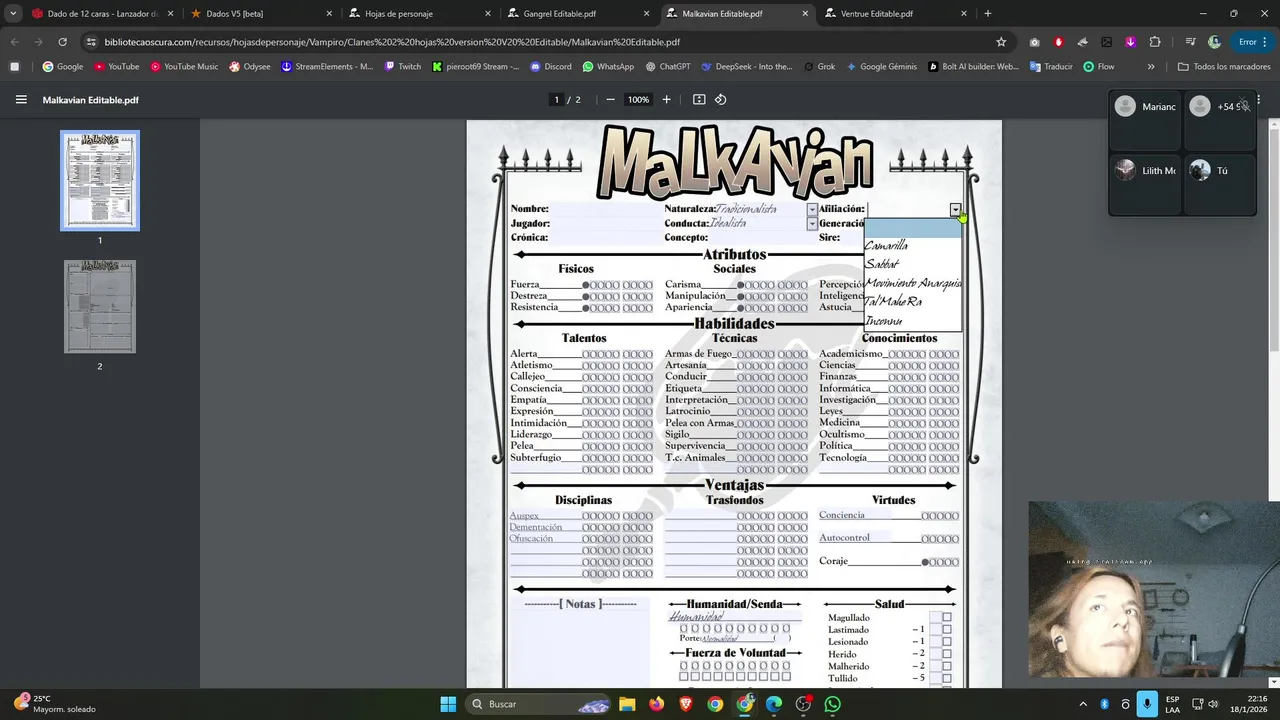The image size is (1280, 720).
Task: Open File Explorer from taskbar
Action: point(627,704)
